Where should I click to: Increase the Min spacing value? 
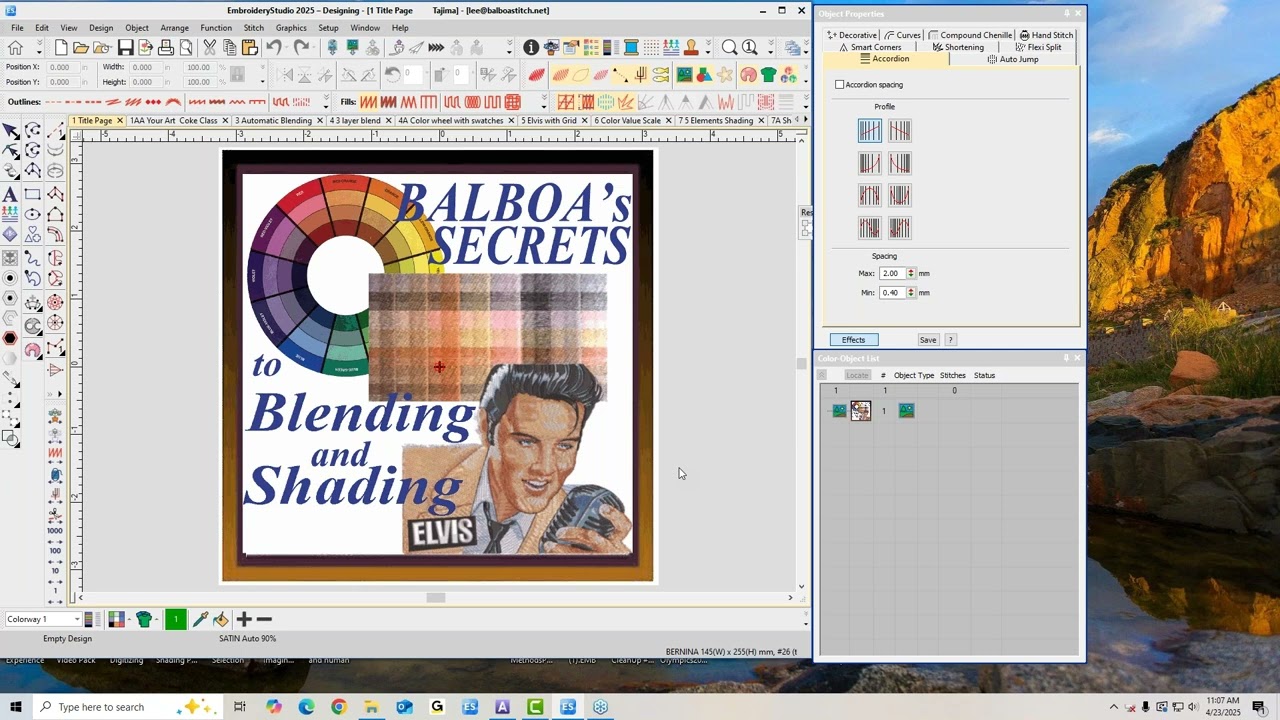pyautogui.click(x=911, y=290)
